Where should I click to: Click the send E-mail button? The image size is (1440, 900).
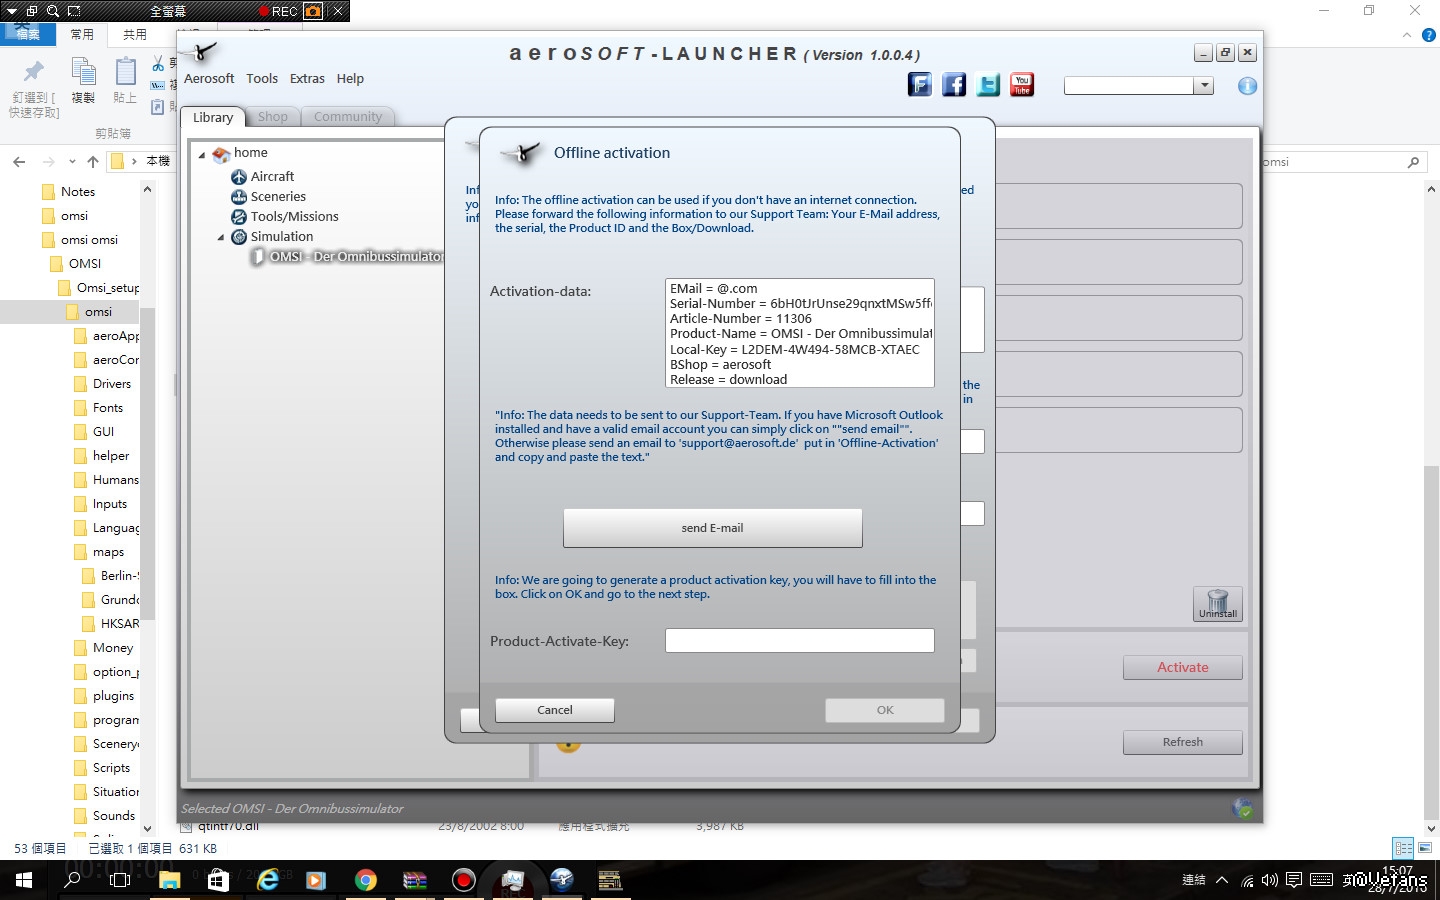point(713,528)
